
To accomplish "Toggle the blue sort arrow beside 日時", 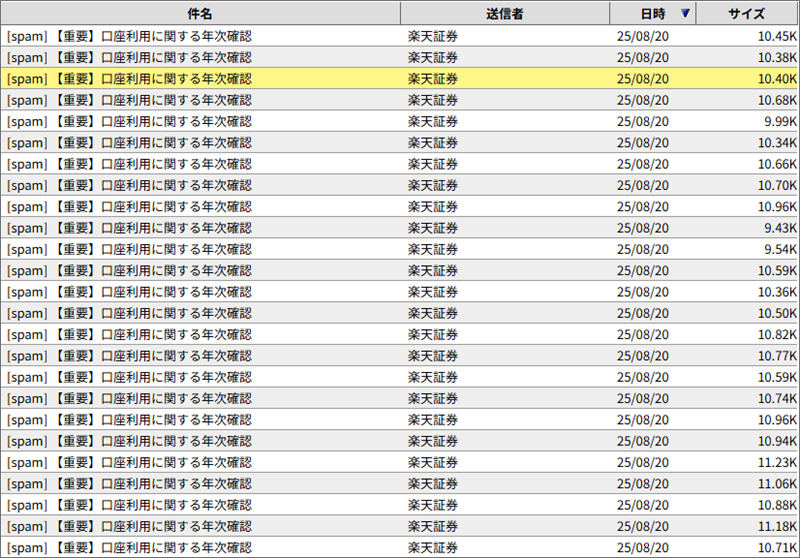I will [685, 13].
